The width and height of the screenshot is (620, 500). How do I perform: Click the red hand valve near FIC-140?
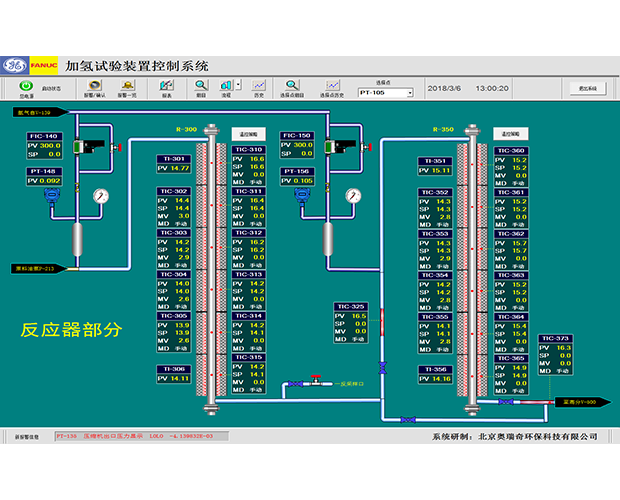[117, 147]
